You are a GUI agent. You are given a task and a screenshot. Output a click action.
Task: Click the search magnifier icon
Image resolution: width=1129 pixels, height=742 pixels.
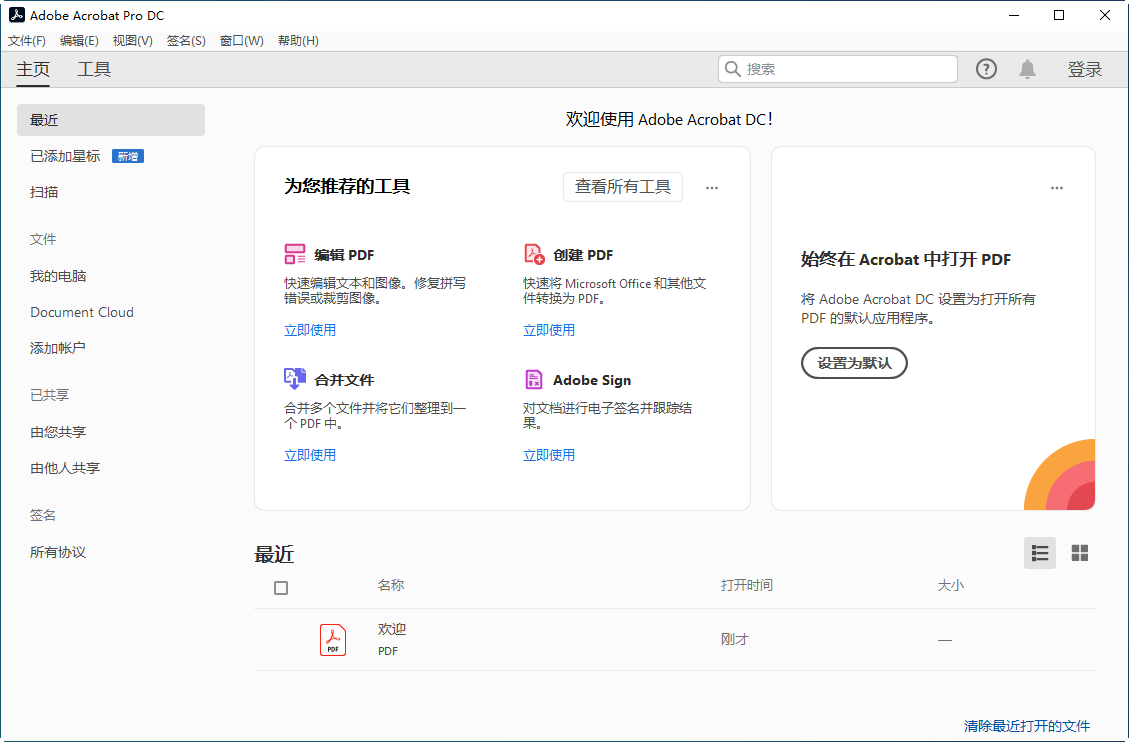733,68
